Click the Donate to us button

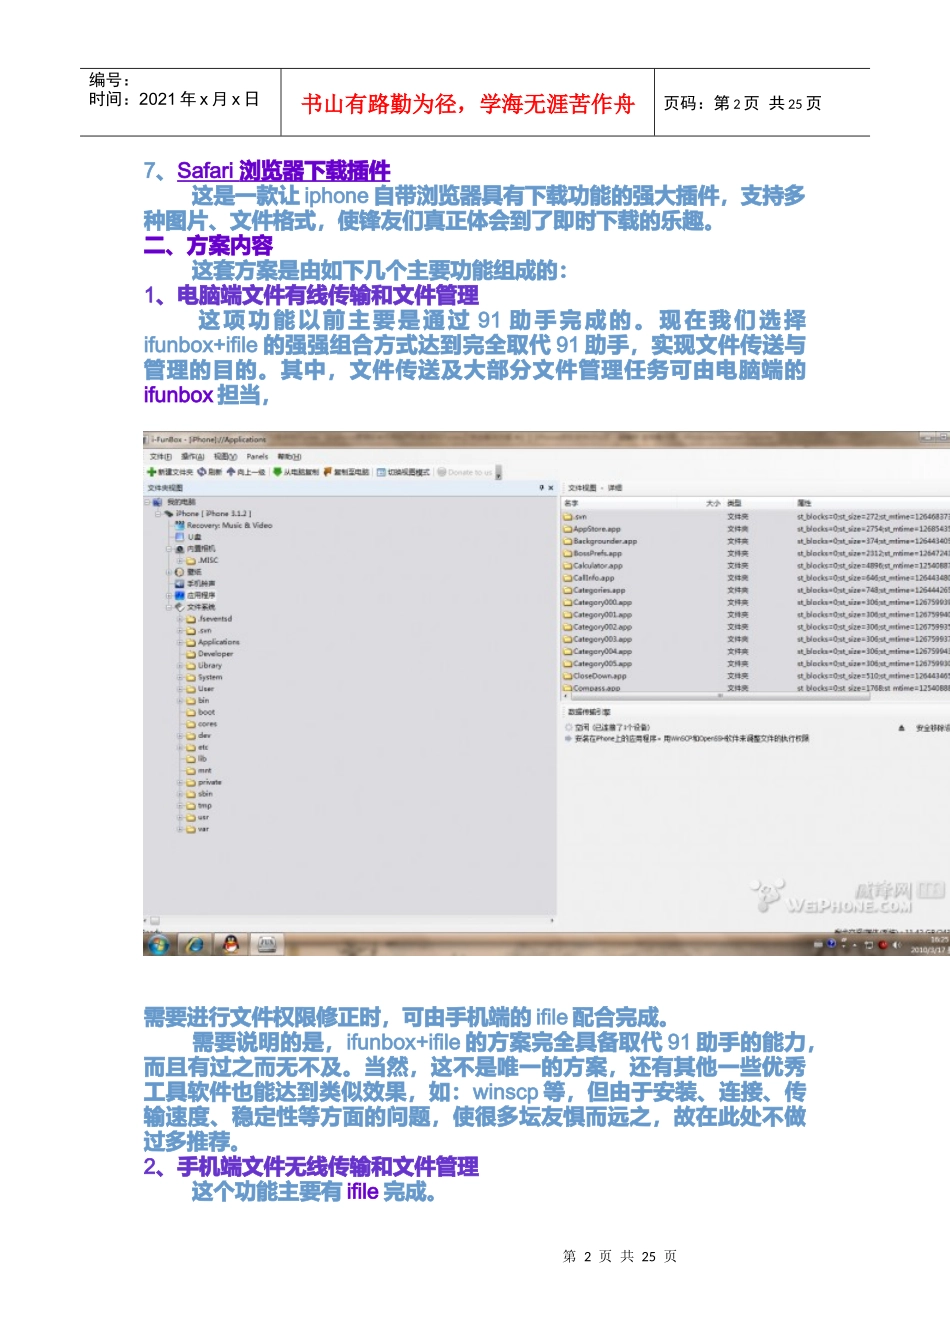[464, 472]
